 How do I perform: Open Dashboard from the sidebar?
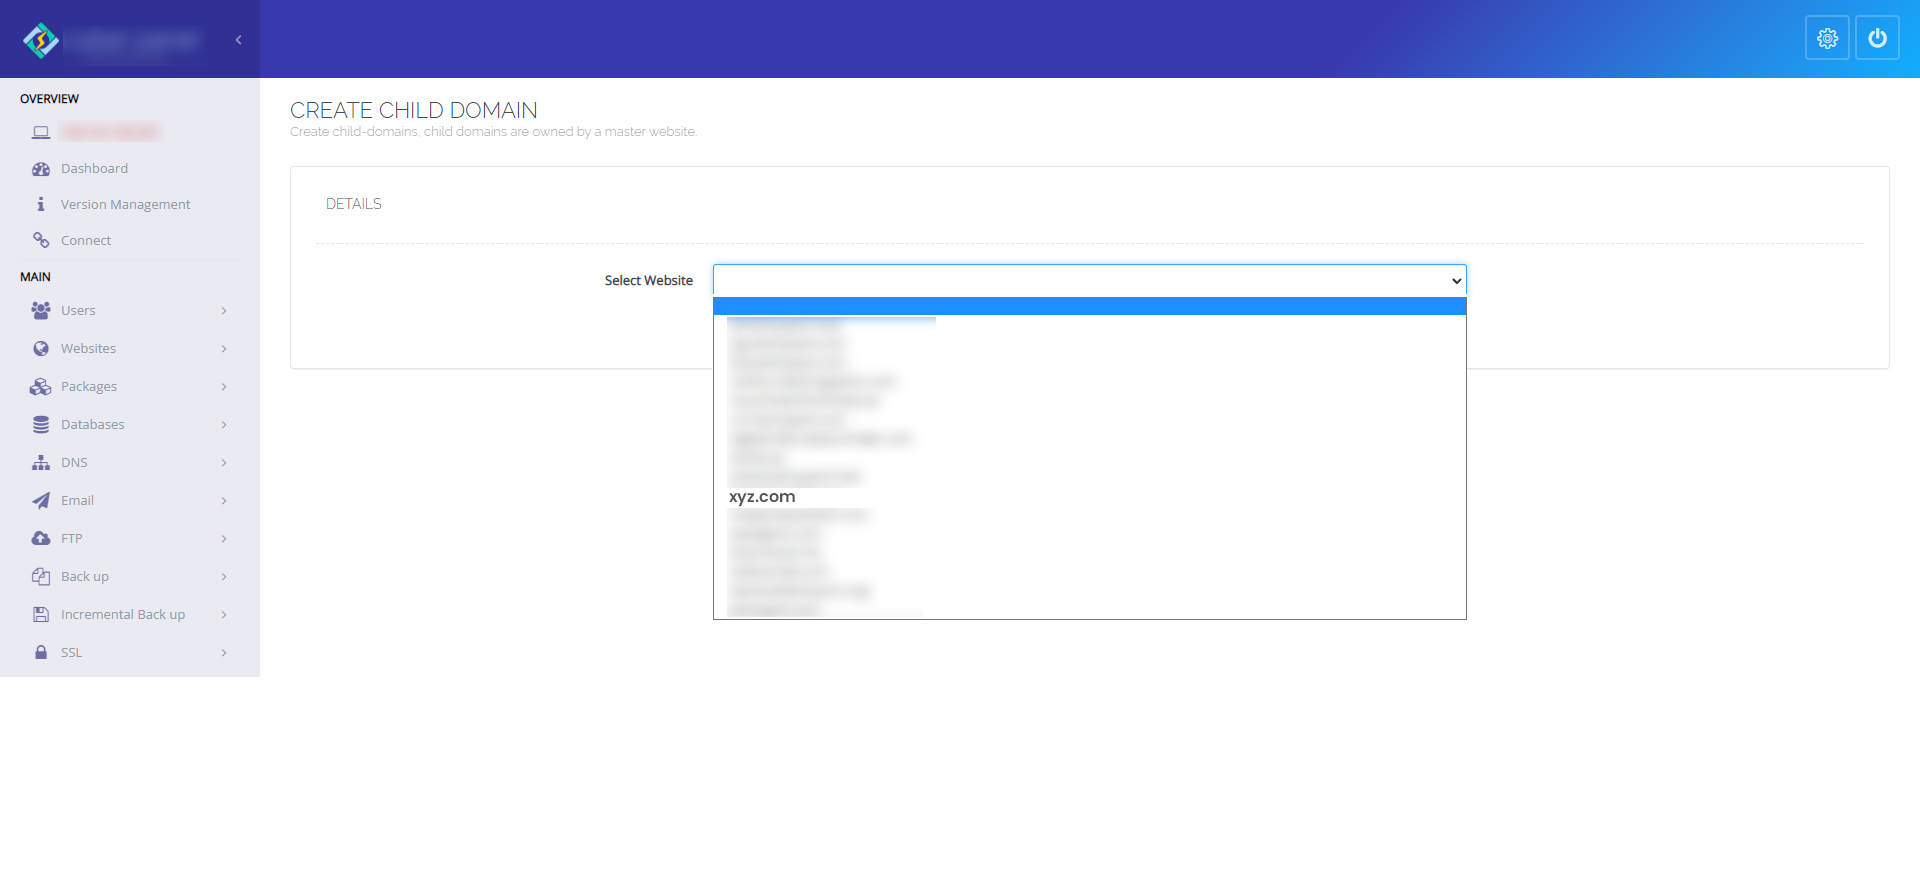(94, 169)
